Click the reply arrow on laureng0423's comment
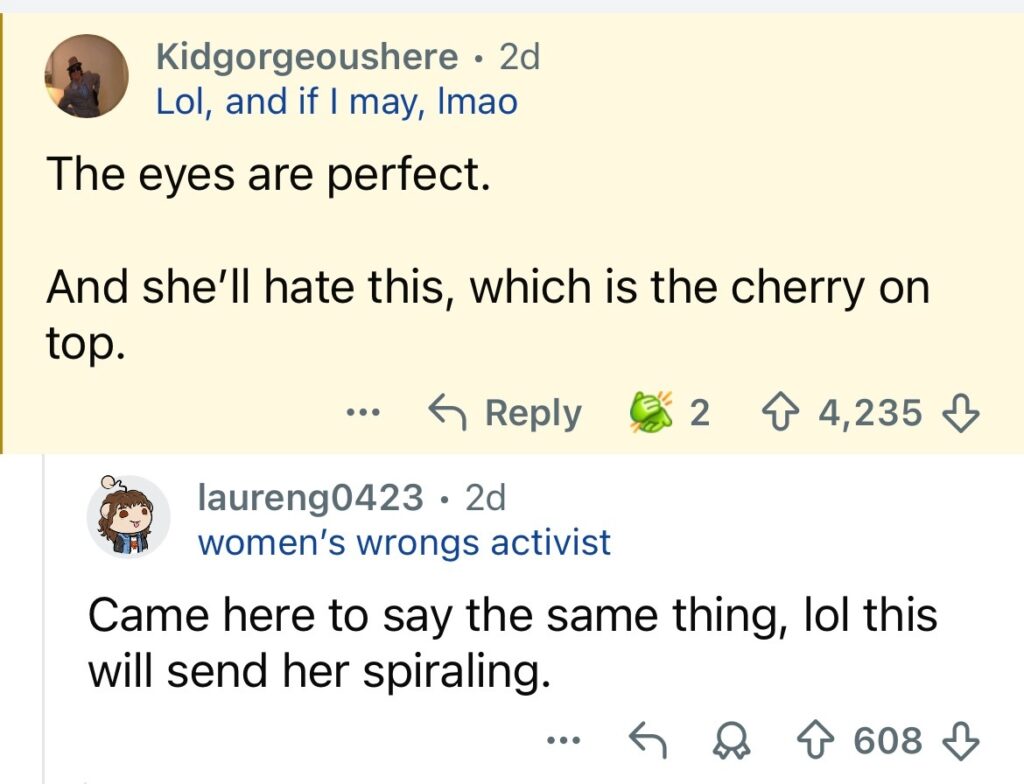The image size is (1024, 784). coord(645,741)
